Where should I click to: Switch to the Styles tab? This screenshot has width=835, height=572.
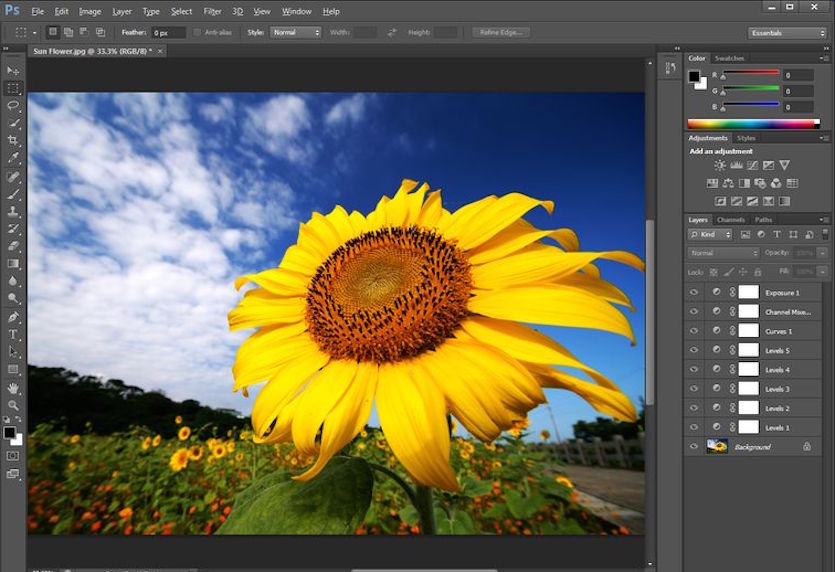coord(746,138)
